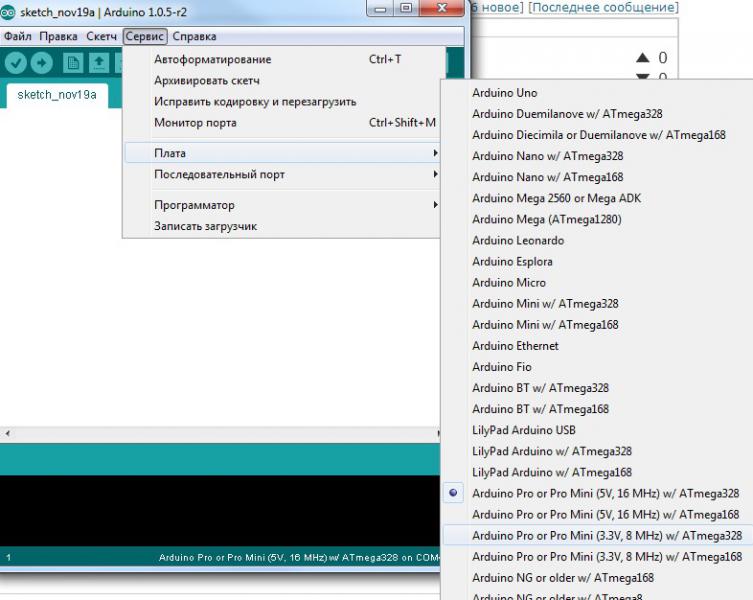Screen dimensions: 753x600
Task: Select Arduino Leonardo board
Action: [597, 241]
